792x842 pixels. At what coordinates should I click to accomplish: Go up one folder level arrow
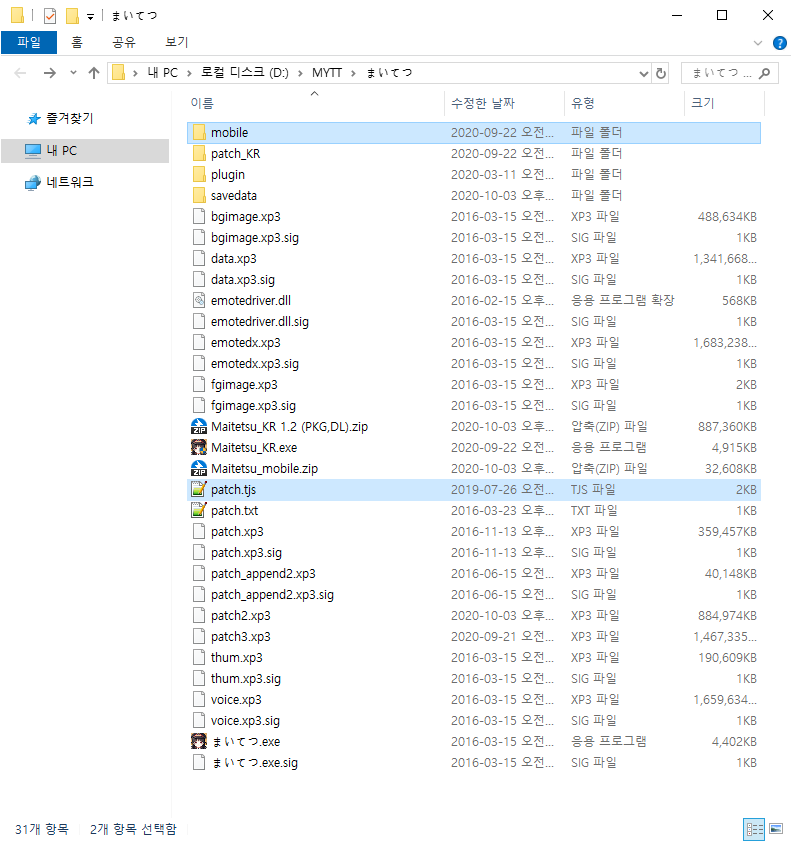(x=94, y=73)
